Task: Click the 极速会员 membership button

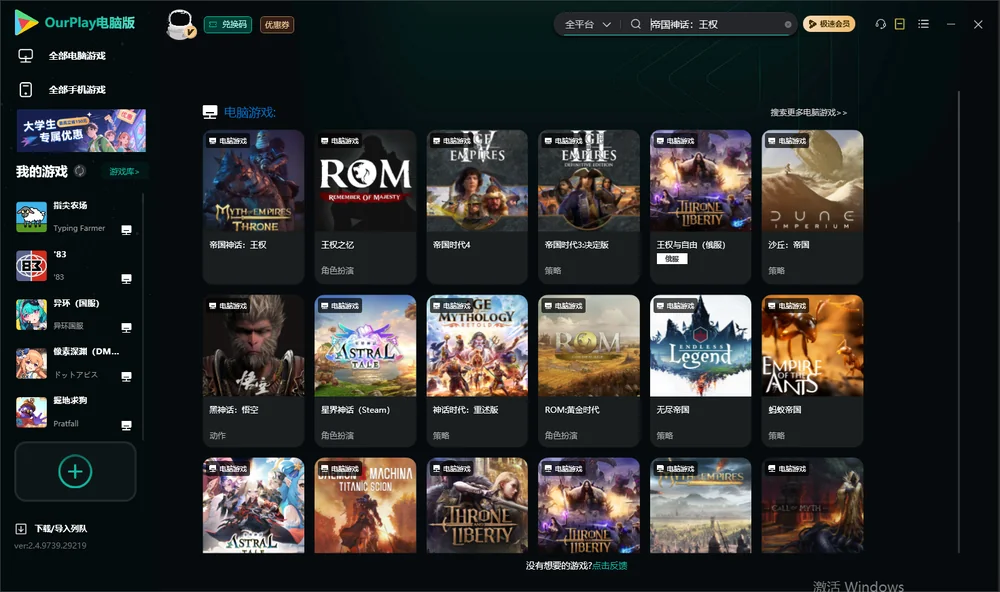Action: [x=828, y=24]
